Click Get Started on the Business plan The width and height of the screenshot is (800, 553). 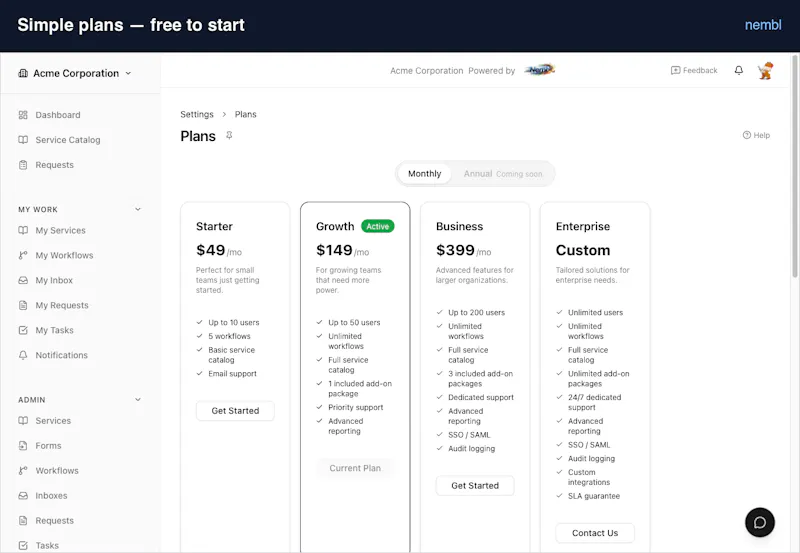click(x=475, y=486)
